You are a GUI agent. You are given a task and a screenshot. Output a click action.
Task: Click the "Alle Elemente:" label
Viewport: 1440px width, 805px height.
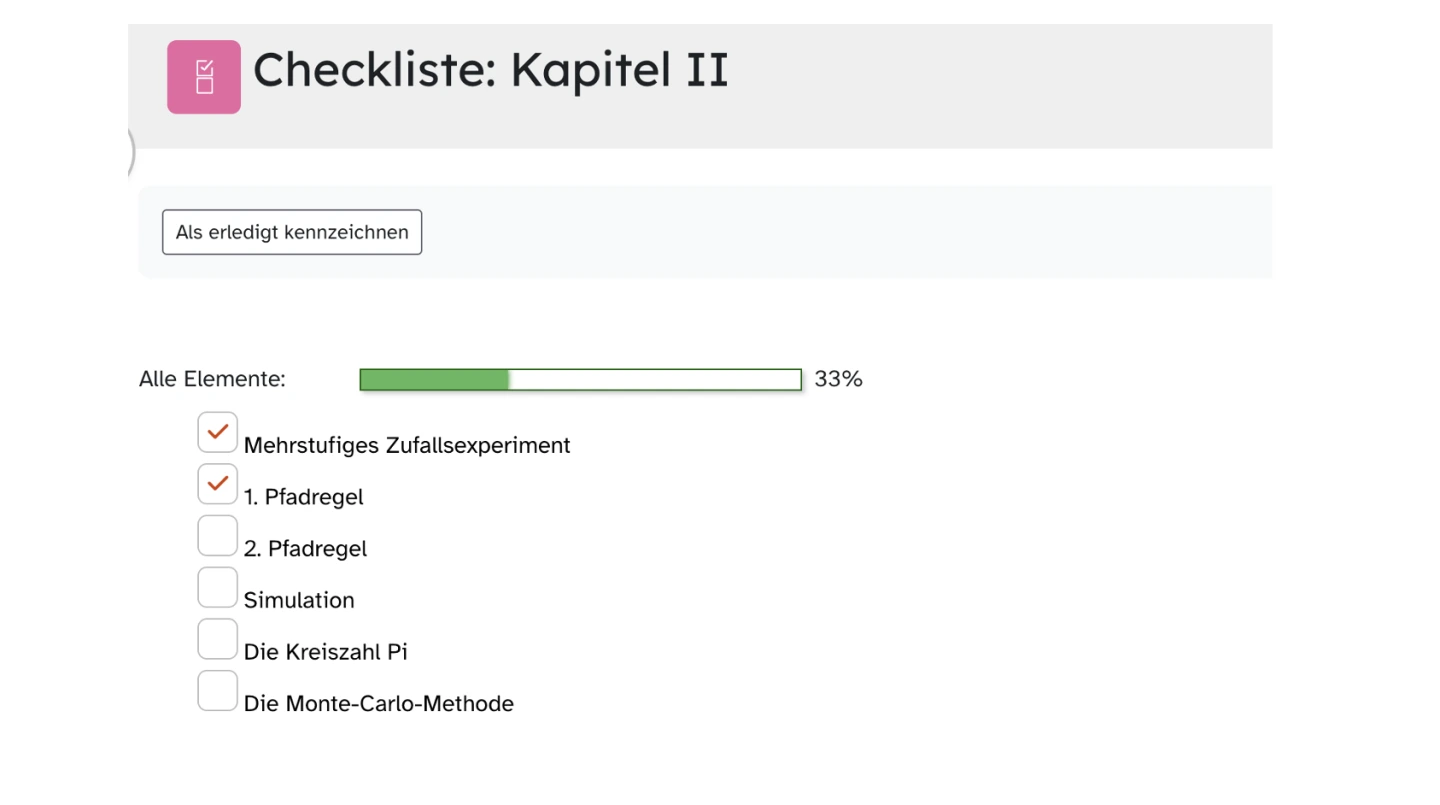pyautogui.click(x=212, y=379)
